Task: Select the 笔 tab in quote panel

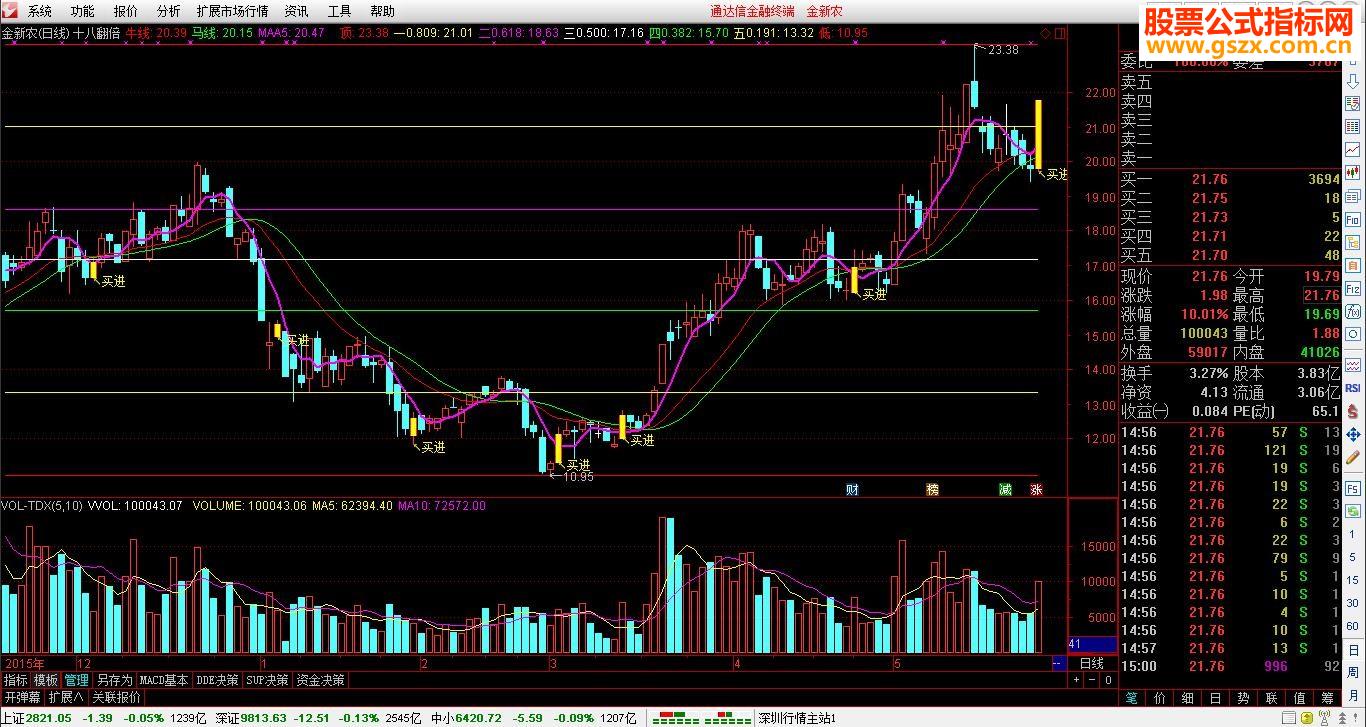Action: [1131, 698]
